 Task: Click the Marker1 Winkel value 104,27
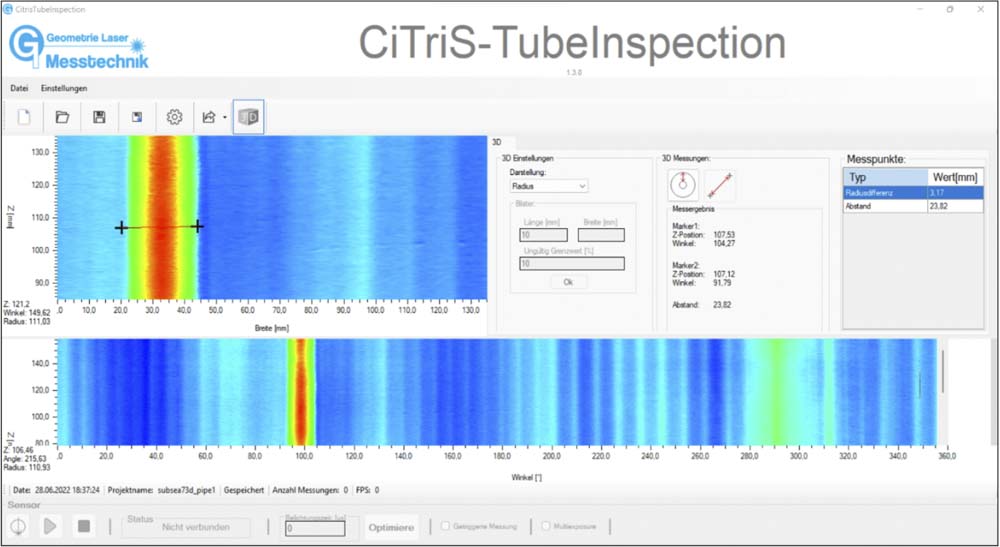click(724, 244)
